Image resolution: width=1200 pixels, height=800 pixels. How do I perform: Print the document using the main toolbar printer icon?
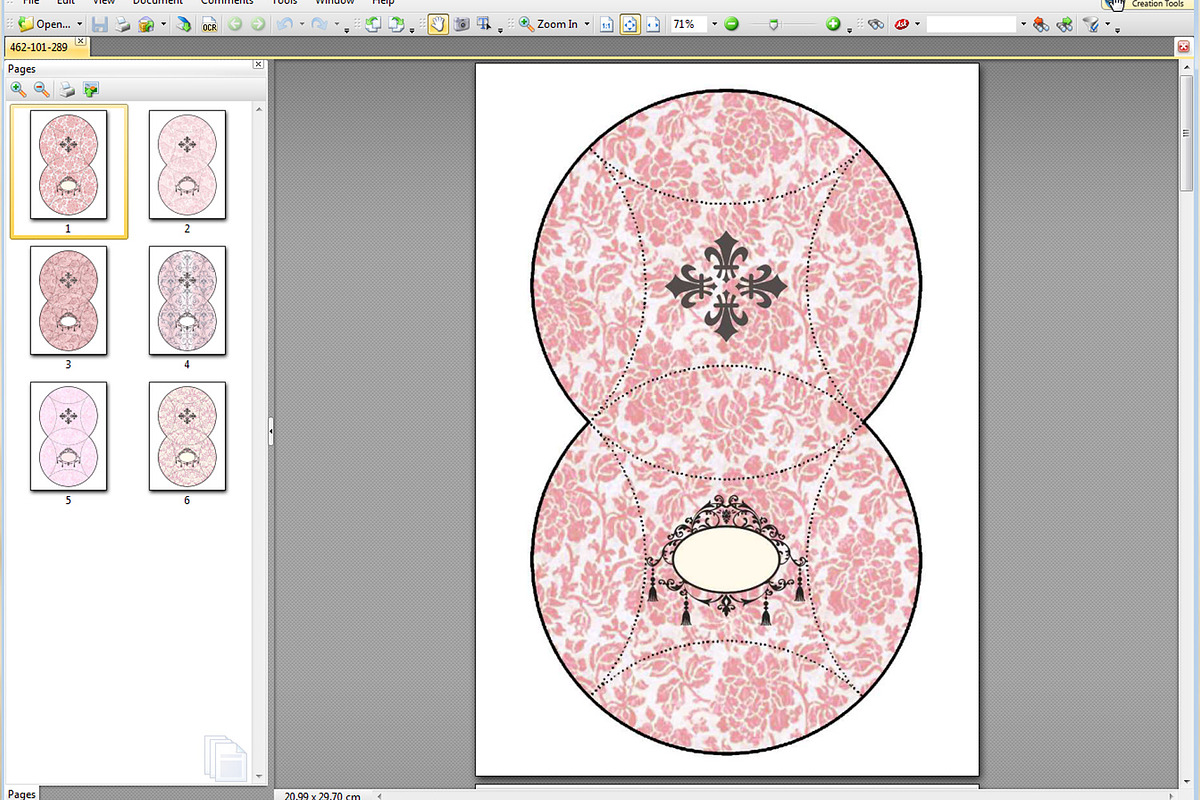pos(122,24)
